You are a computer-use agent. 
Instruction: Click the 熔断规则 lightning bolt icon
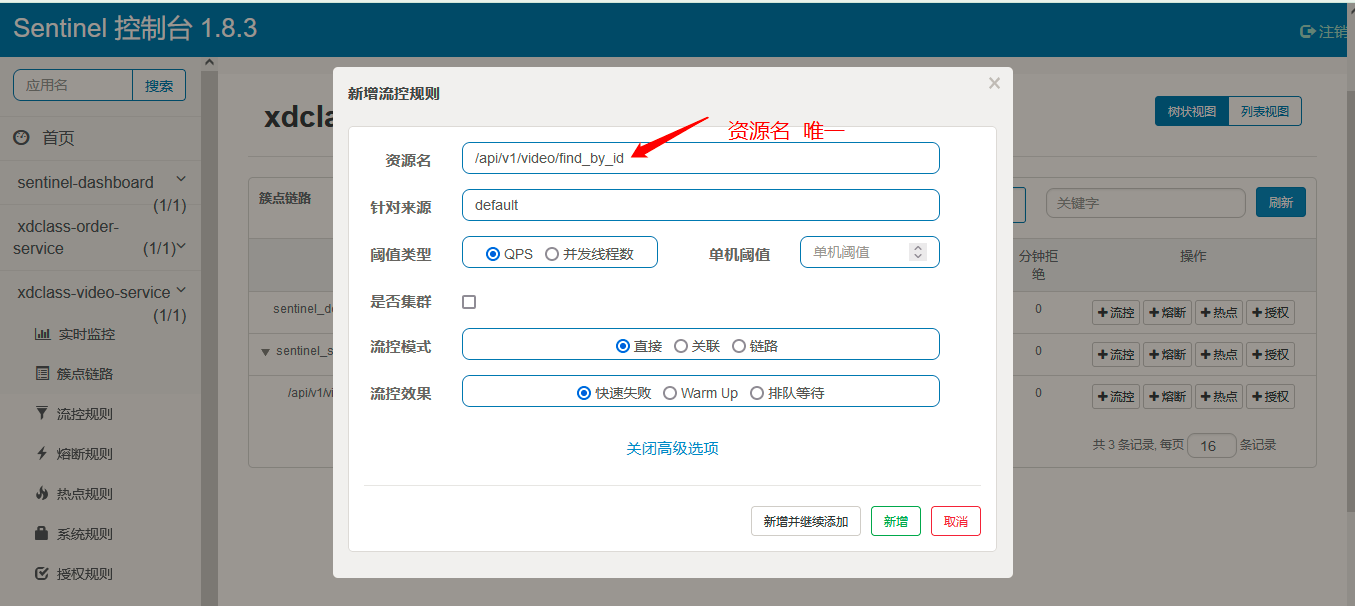click(x=42, y=454)
